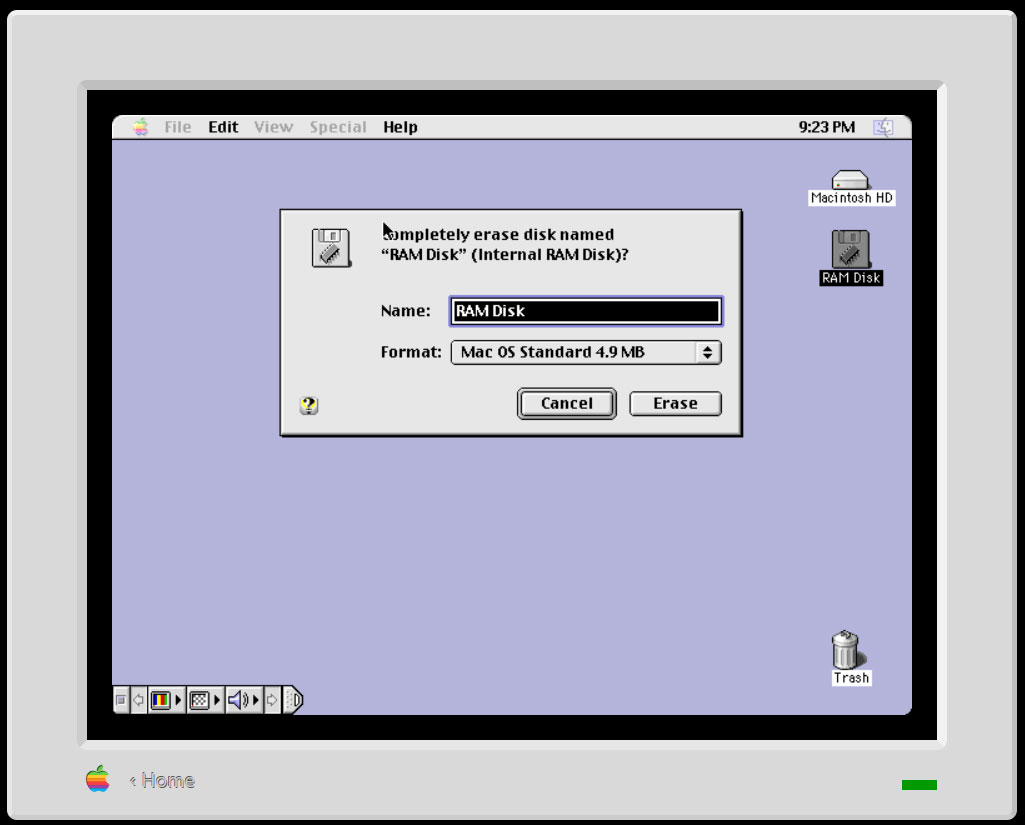The image size is (1025, 825).
Task: Click the Trash icon on desktop
Action: point(846,650)
